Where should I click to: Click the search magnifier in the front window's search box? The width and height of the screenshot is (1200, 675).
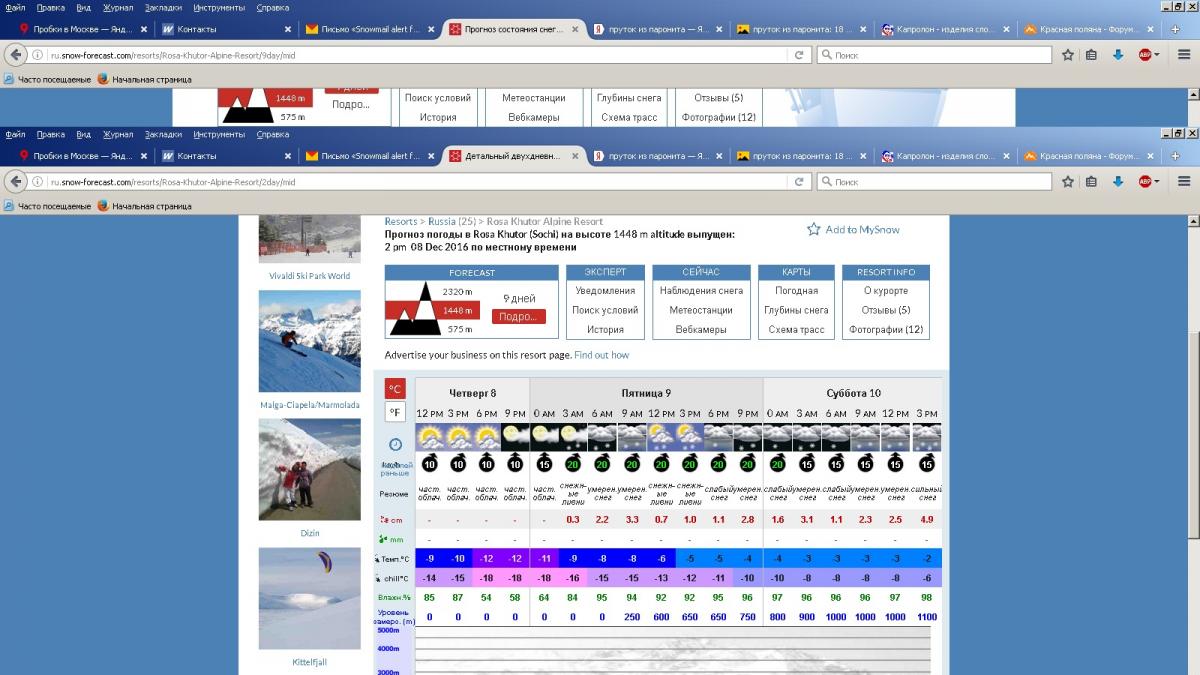click(x=826, y=182)
